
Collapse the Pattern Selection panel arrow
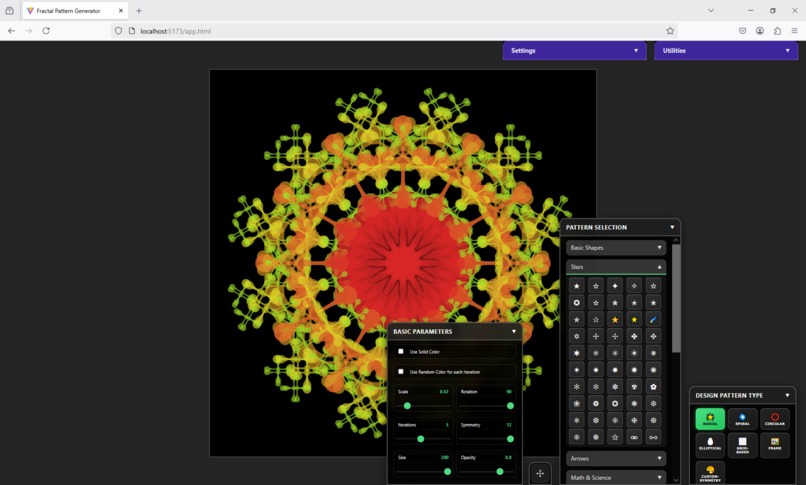coord(672,227)
